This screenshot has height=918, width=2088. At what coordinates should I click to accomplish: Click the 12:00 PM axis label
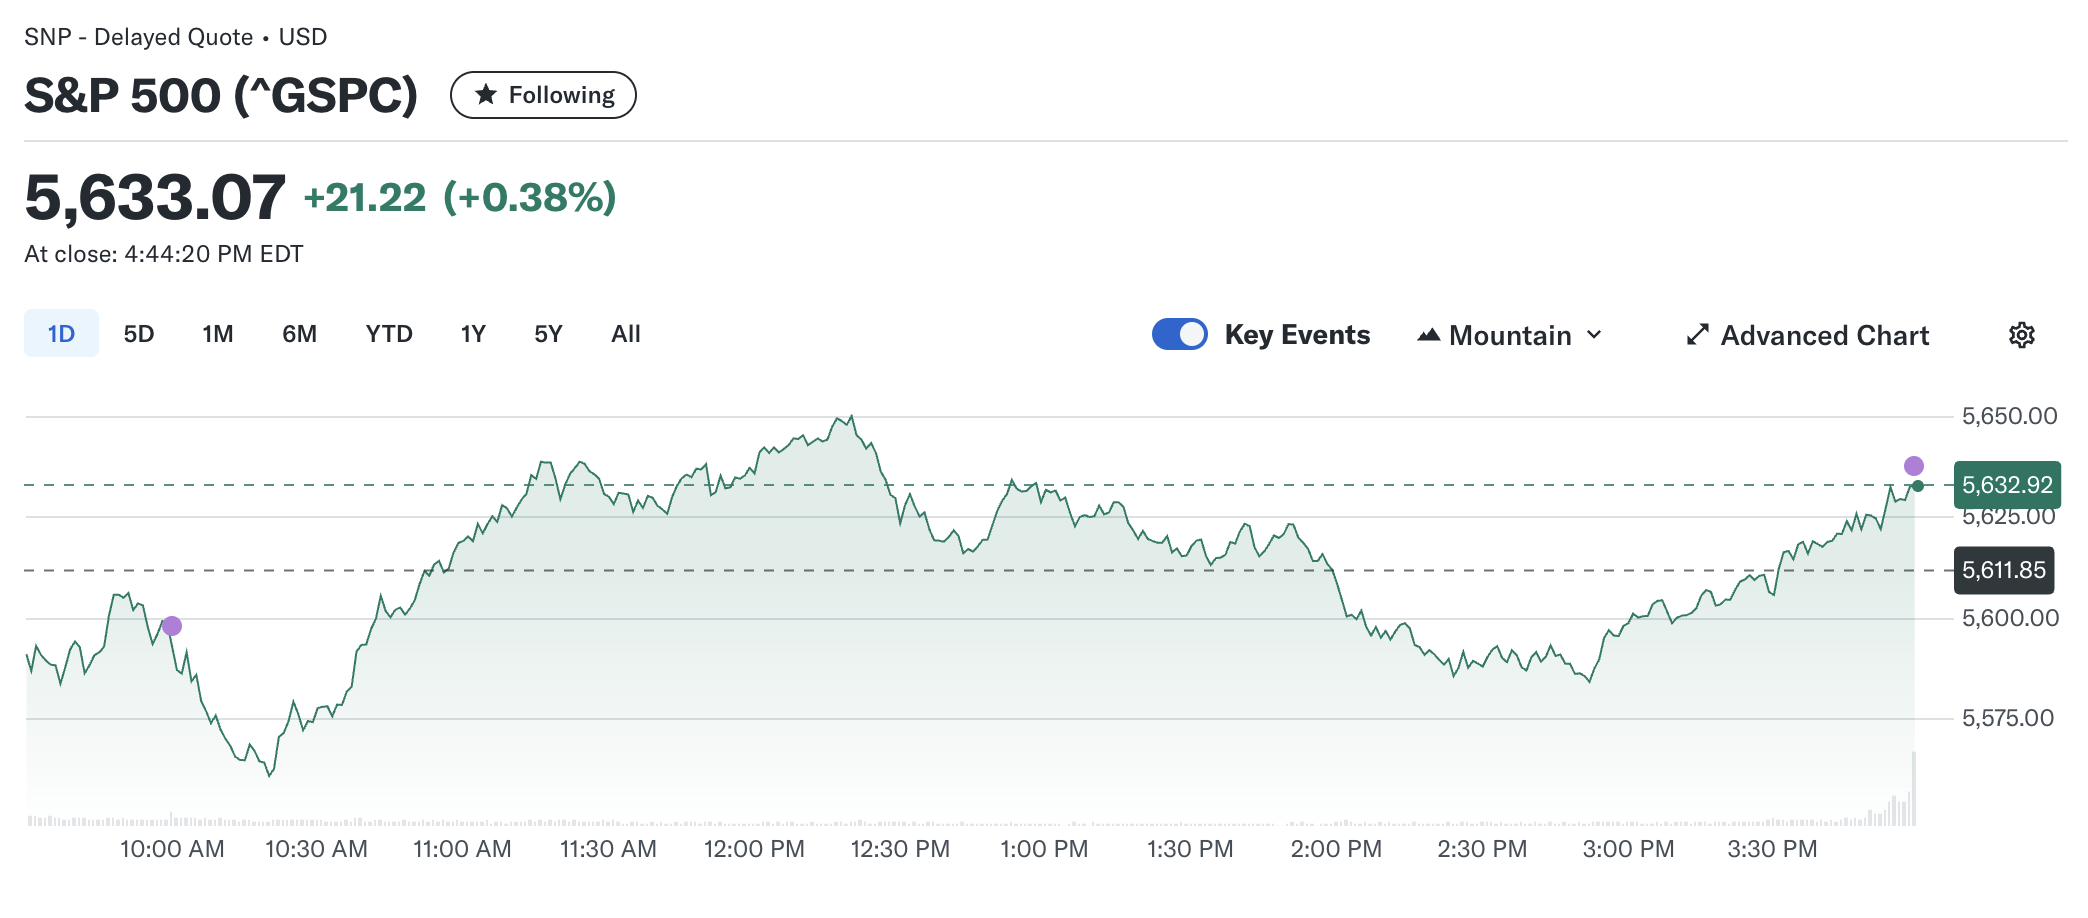tap(754, 849)
